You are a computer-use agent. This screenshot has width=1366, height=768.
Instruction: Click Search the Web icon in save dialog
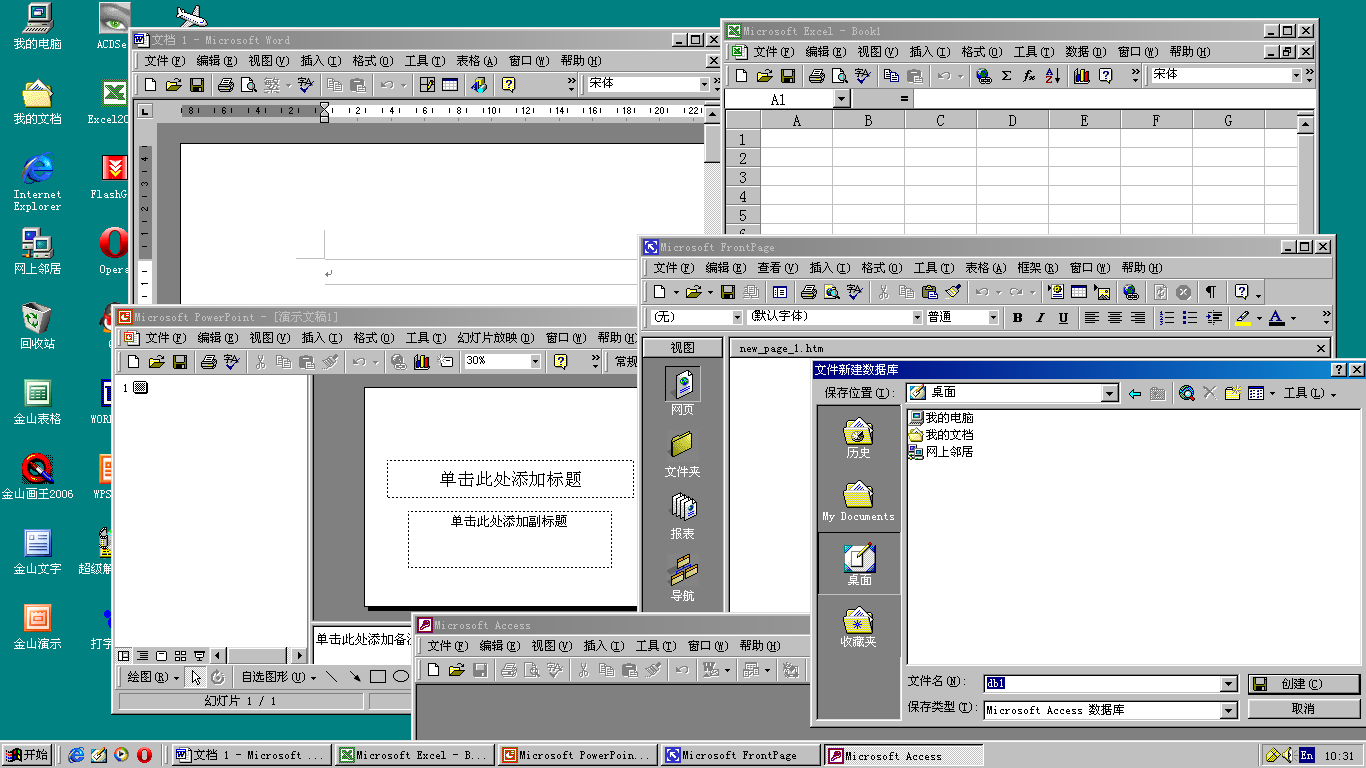1186,393
